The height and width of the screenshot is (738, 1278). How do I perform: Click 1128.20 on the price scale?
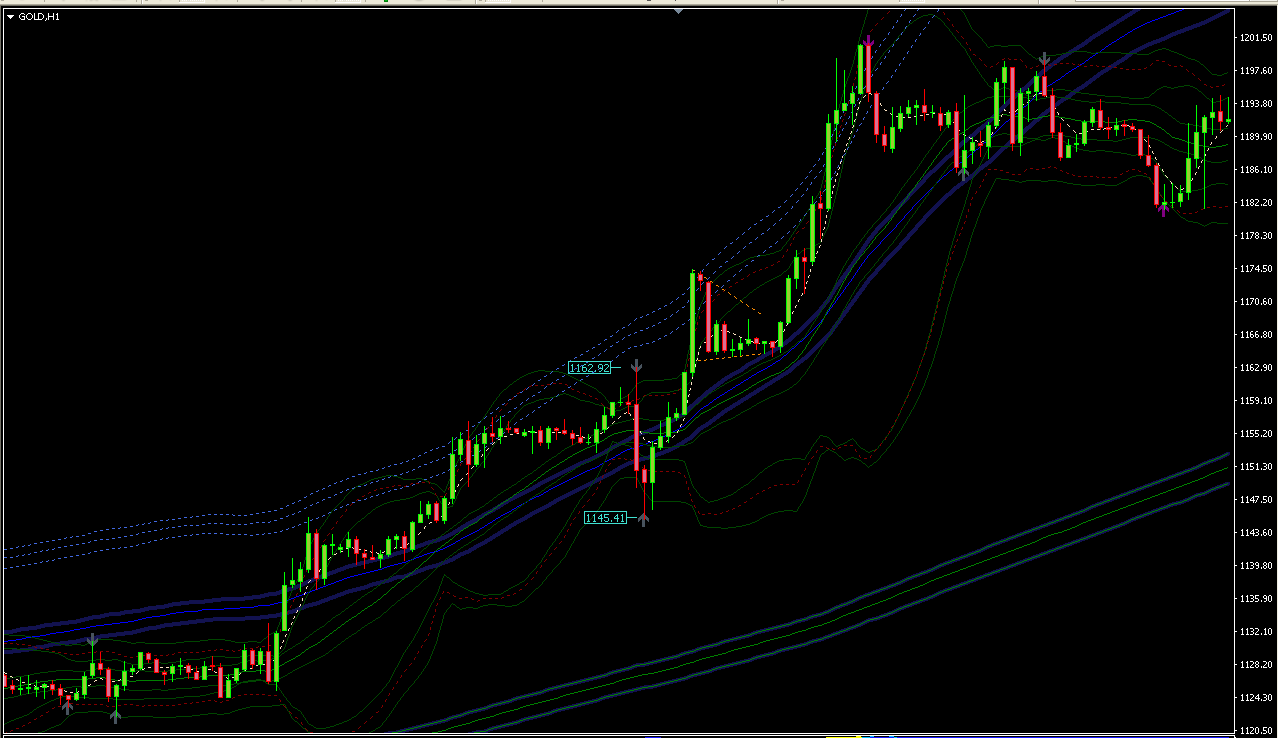pos(1255,665)
